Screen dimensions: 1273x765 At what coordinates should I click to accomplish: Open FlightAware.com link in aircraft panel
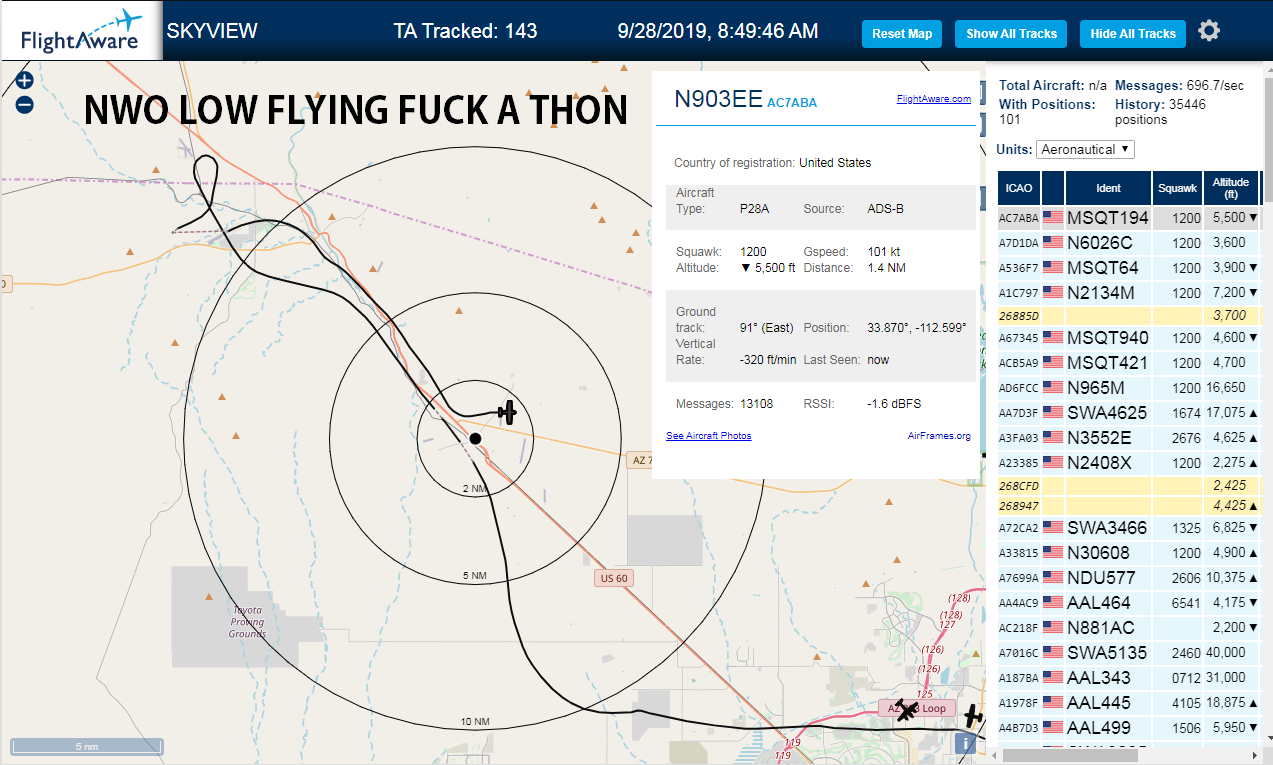(x=934, y=99)
